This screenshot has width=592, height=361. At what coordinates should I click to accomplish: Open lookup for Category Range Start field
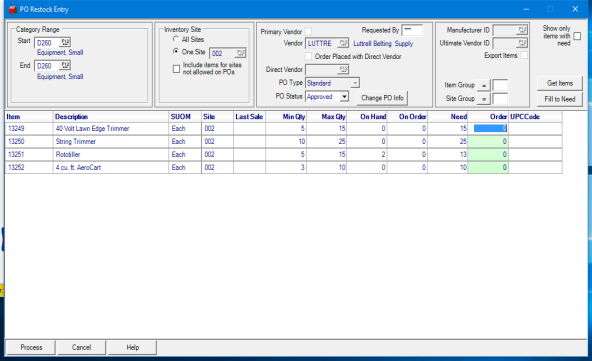pos(65,42)
